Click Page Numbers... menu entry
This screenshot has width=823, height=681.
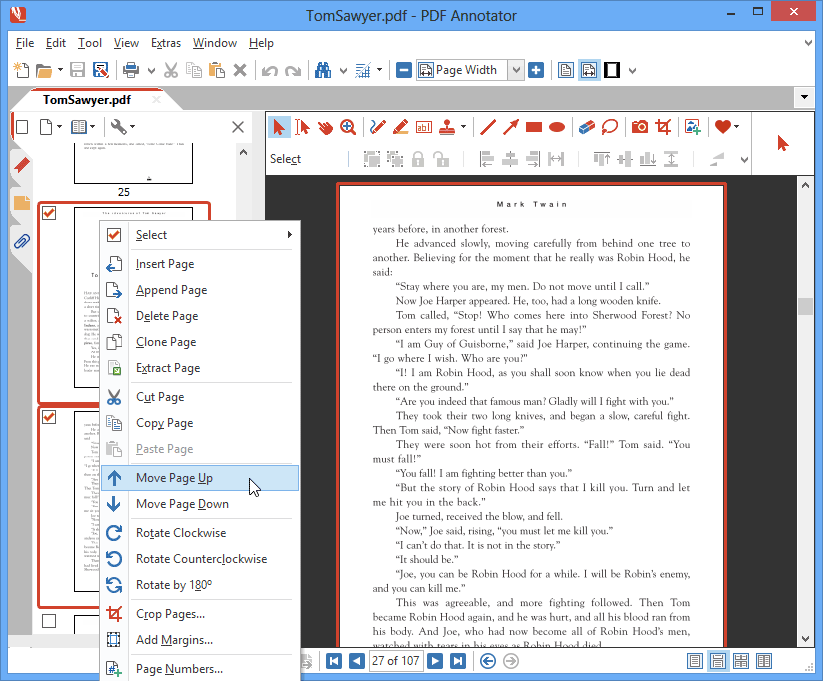[200, 669]
